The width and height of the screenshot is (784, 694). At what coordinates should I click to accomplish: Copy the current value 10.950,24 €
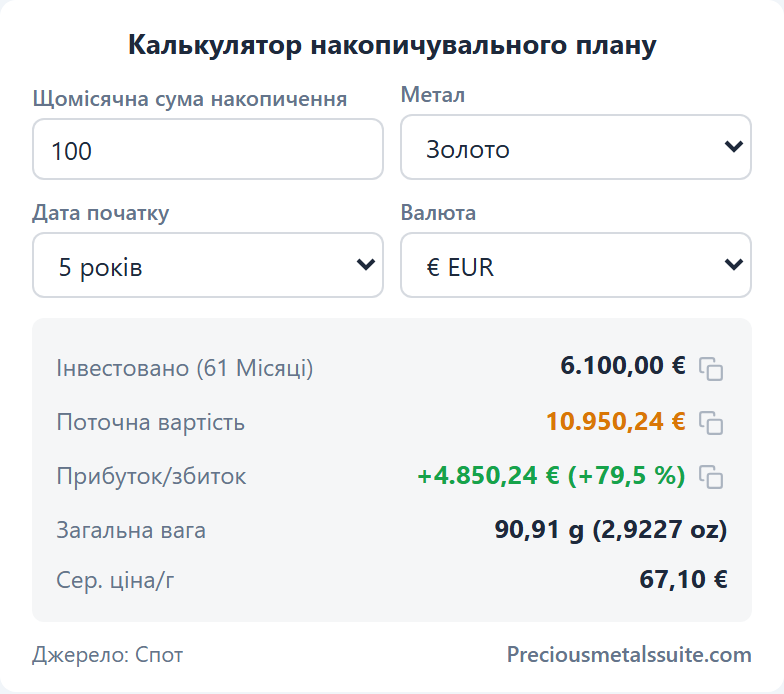pos(711,423)
